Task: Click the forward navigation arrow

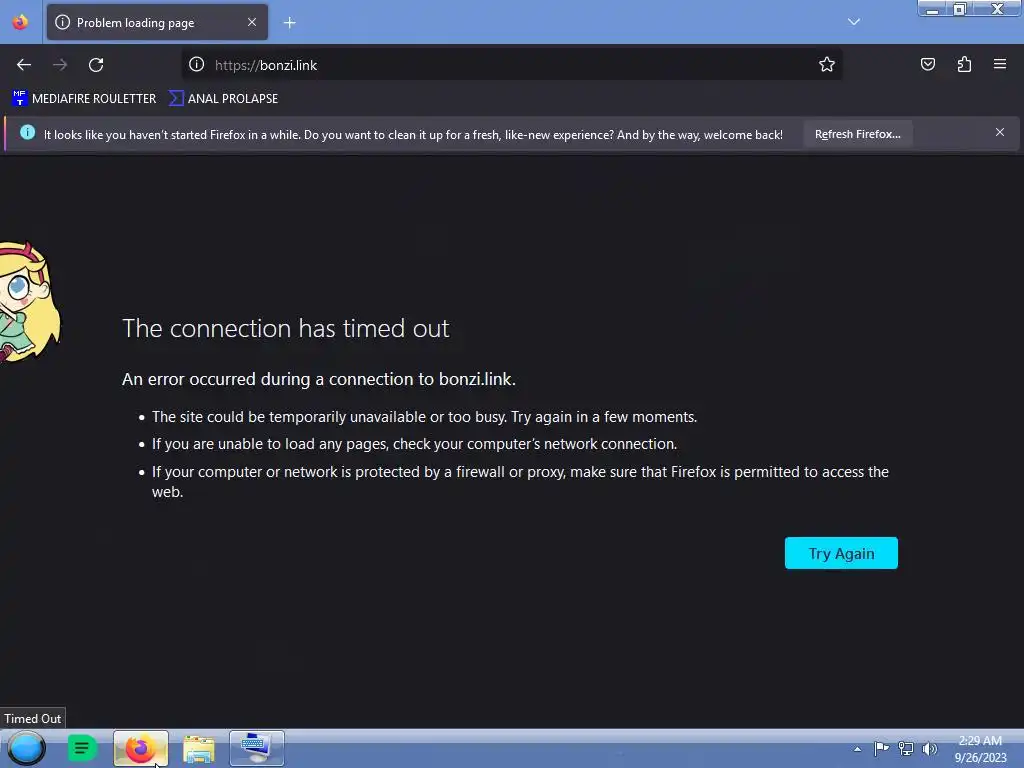Action: (x=60, y=65)
